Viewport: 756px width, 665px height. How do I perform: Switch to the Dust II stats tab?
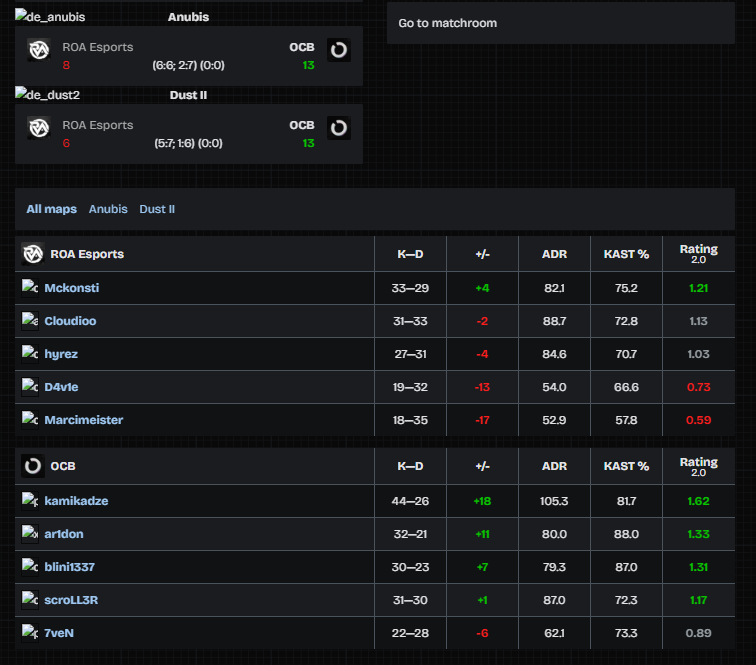tap(157, 209)
